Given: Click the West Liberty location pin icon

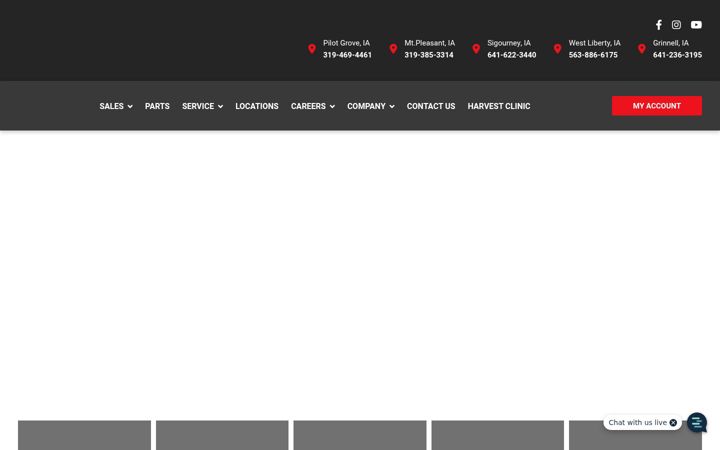Looking at the screenshot, I should [557, 49].
